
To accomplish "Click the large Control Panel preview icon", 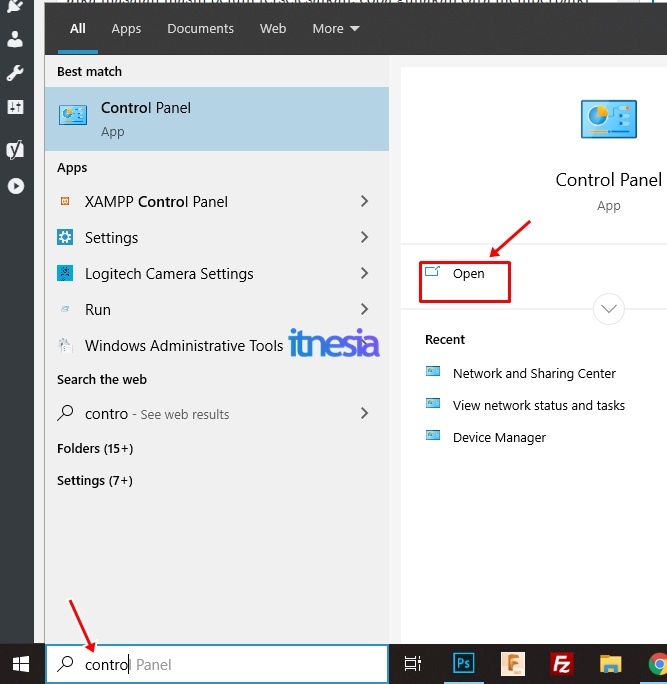I will click(609, 119).
